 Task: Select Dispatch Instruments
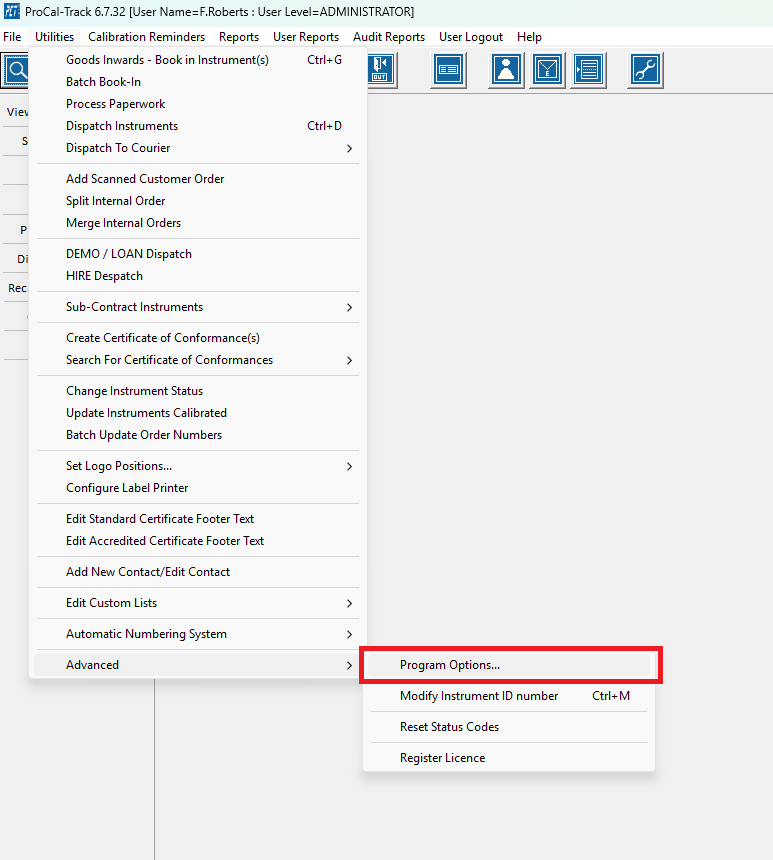198,126
